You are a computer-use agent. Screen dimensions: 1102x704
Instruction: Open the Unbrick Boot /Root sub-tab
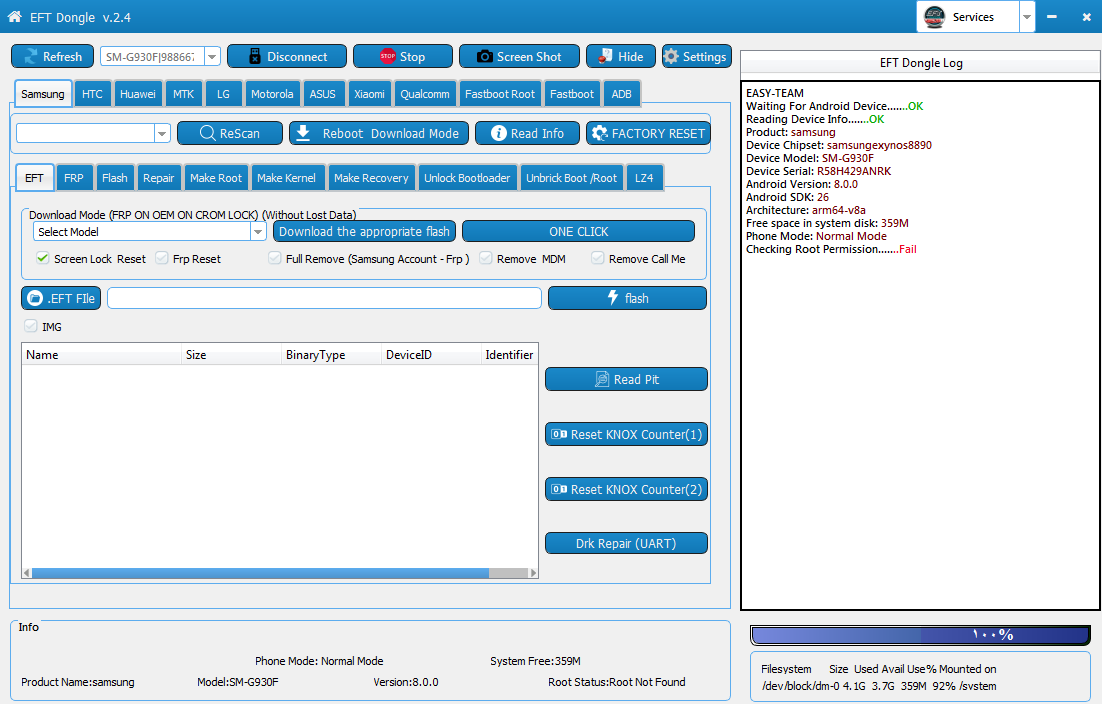571,178
